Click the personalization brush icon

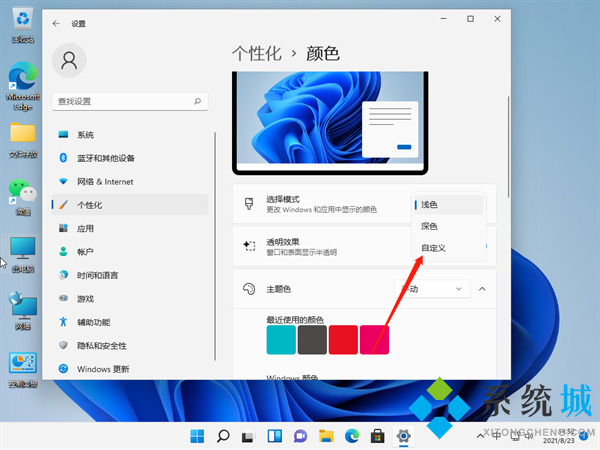coord(63,205)
